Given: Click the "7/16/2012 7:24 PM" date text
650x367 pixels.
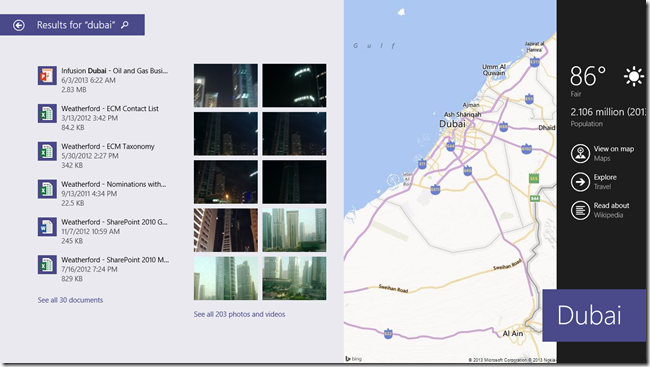Looking at the screenshot, I should pyautogui.click(x=89, y=269).
